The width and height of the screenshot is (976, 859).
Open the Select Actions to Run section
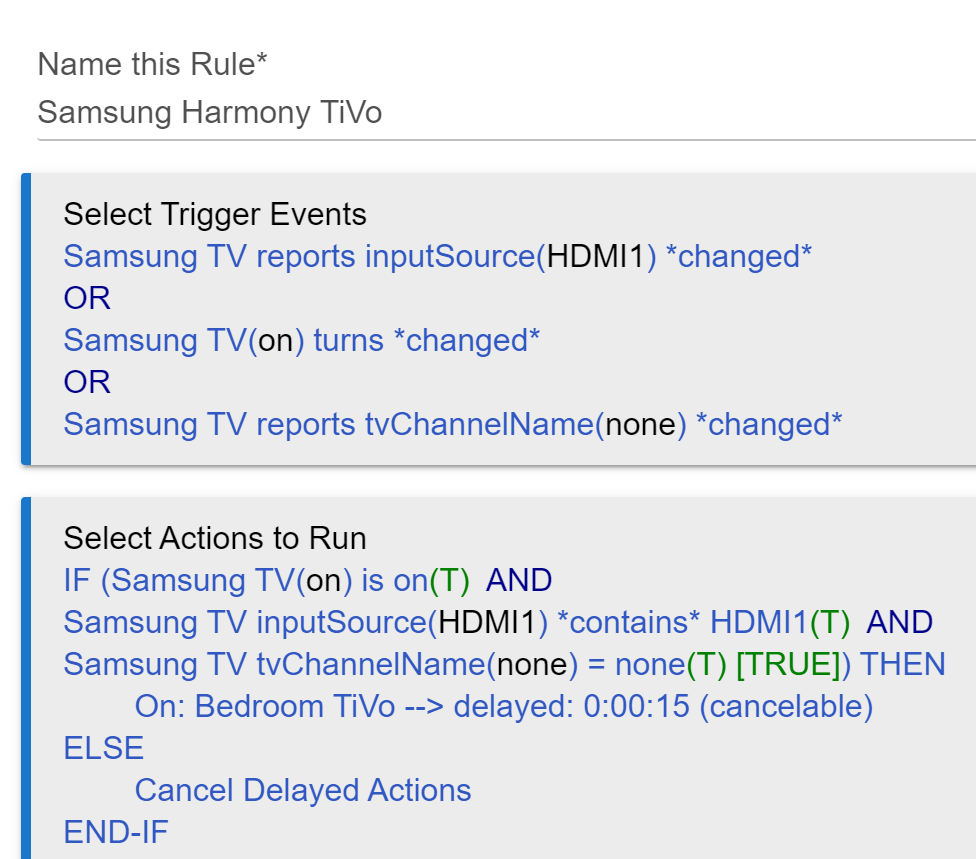coord(215,538)
